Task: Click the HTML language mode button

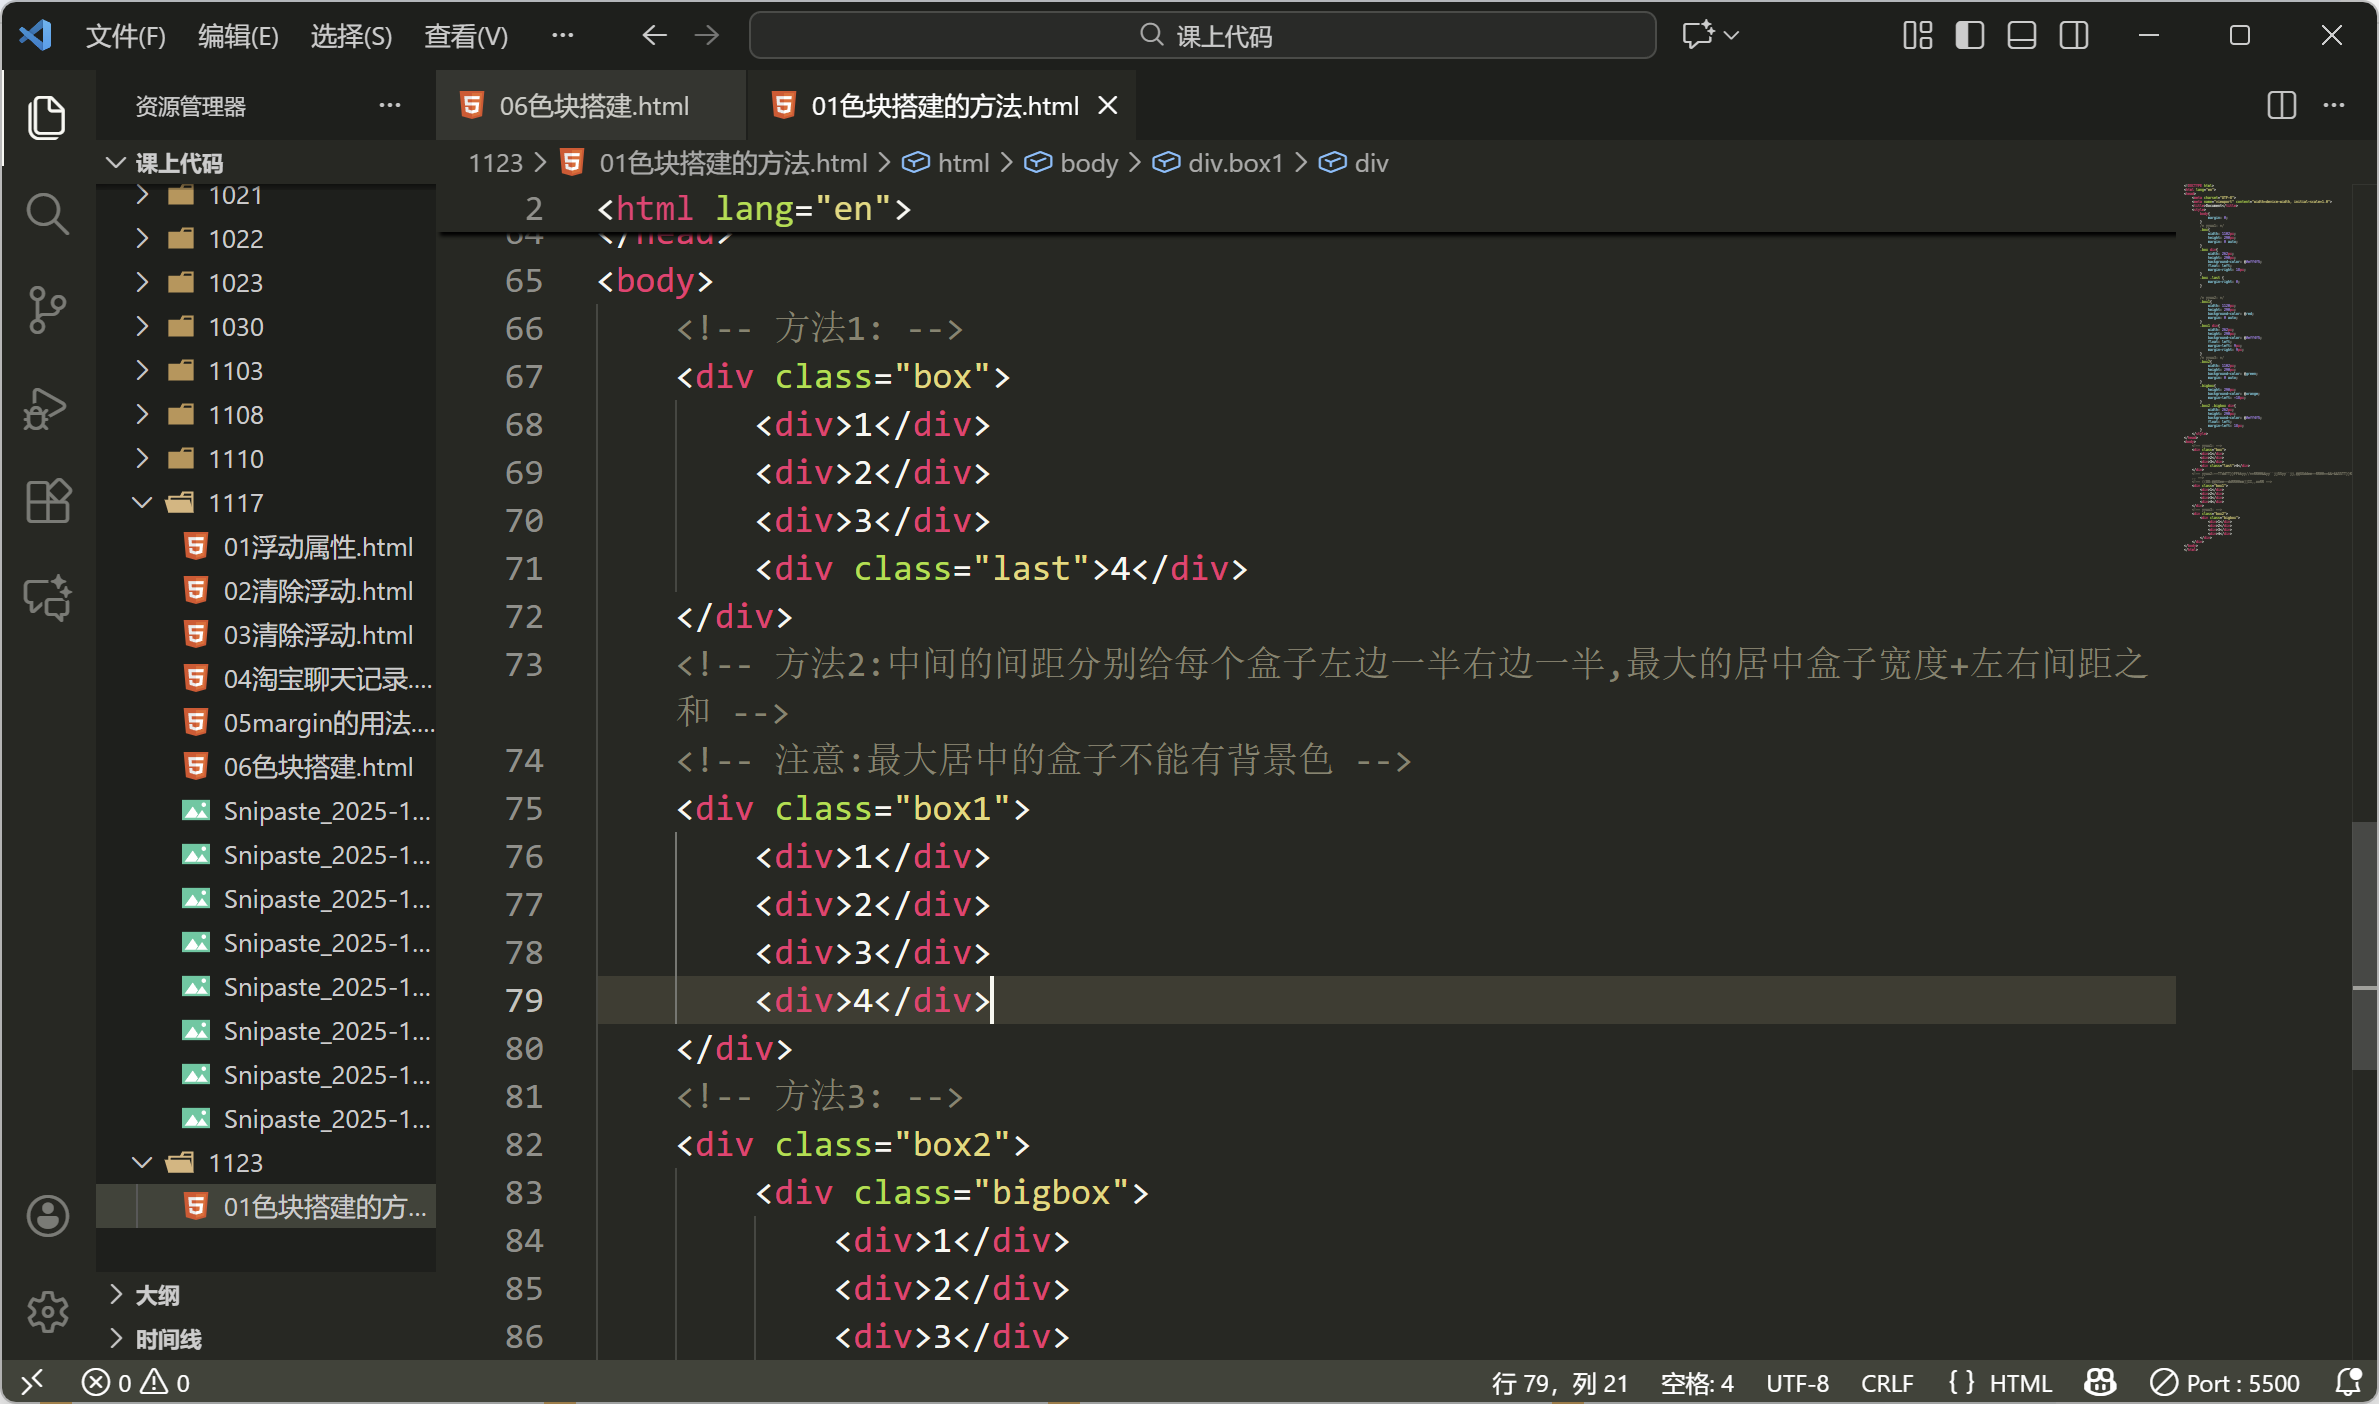Action: coord(2019,1383)
